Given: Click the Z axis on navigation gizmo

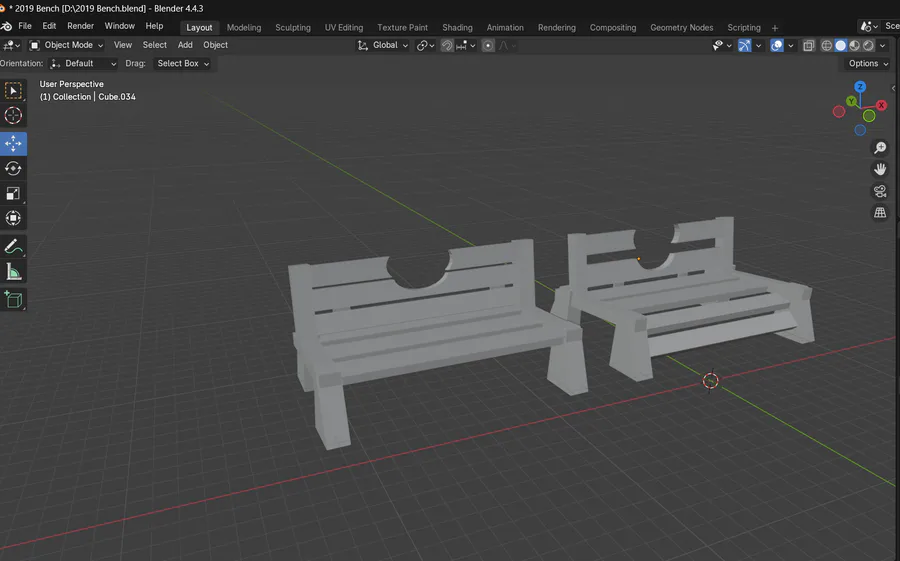Looking at the screenshot, I should tap(860, 87).
